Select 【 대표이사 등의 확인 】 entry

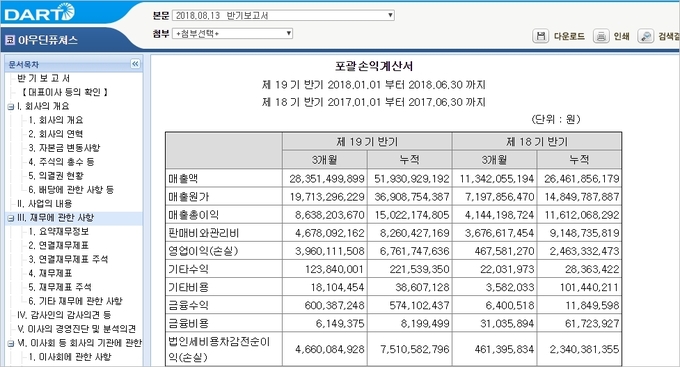65,92
